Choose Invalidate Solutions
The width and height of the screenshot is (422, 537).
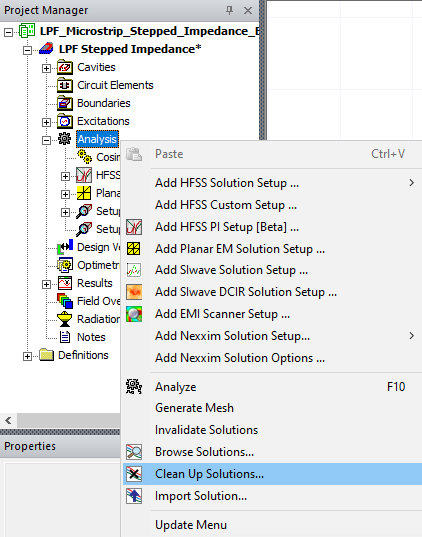click(x=272, y=430)
